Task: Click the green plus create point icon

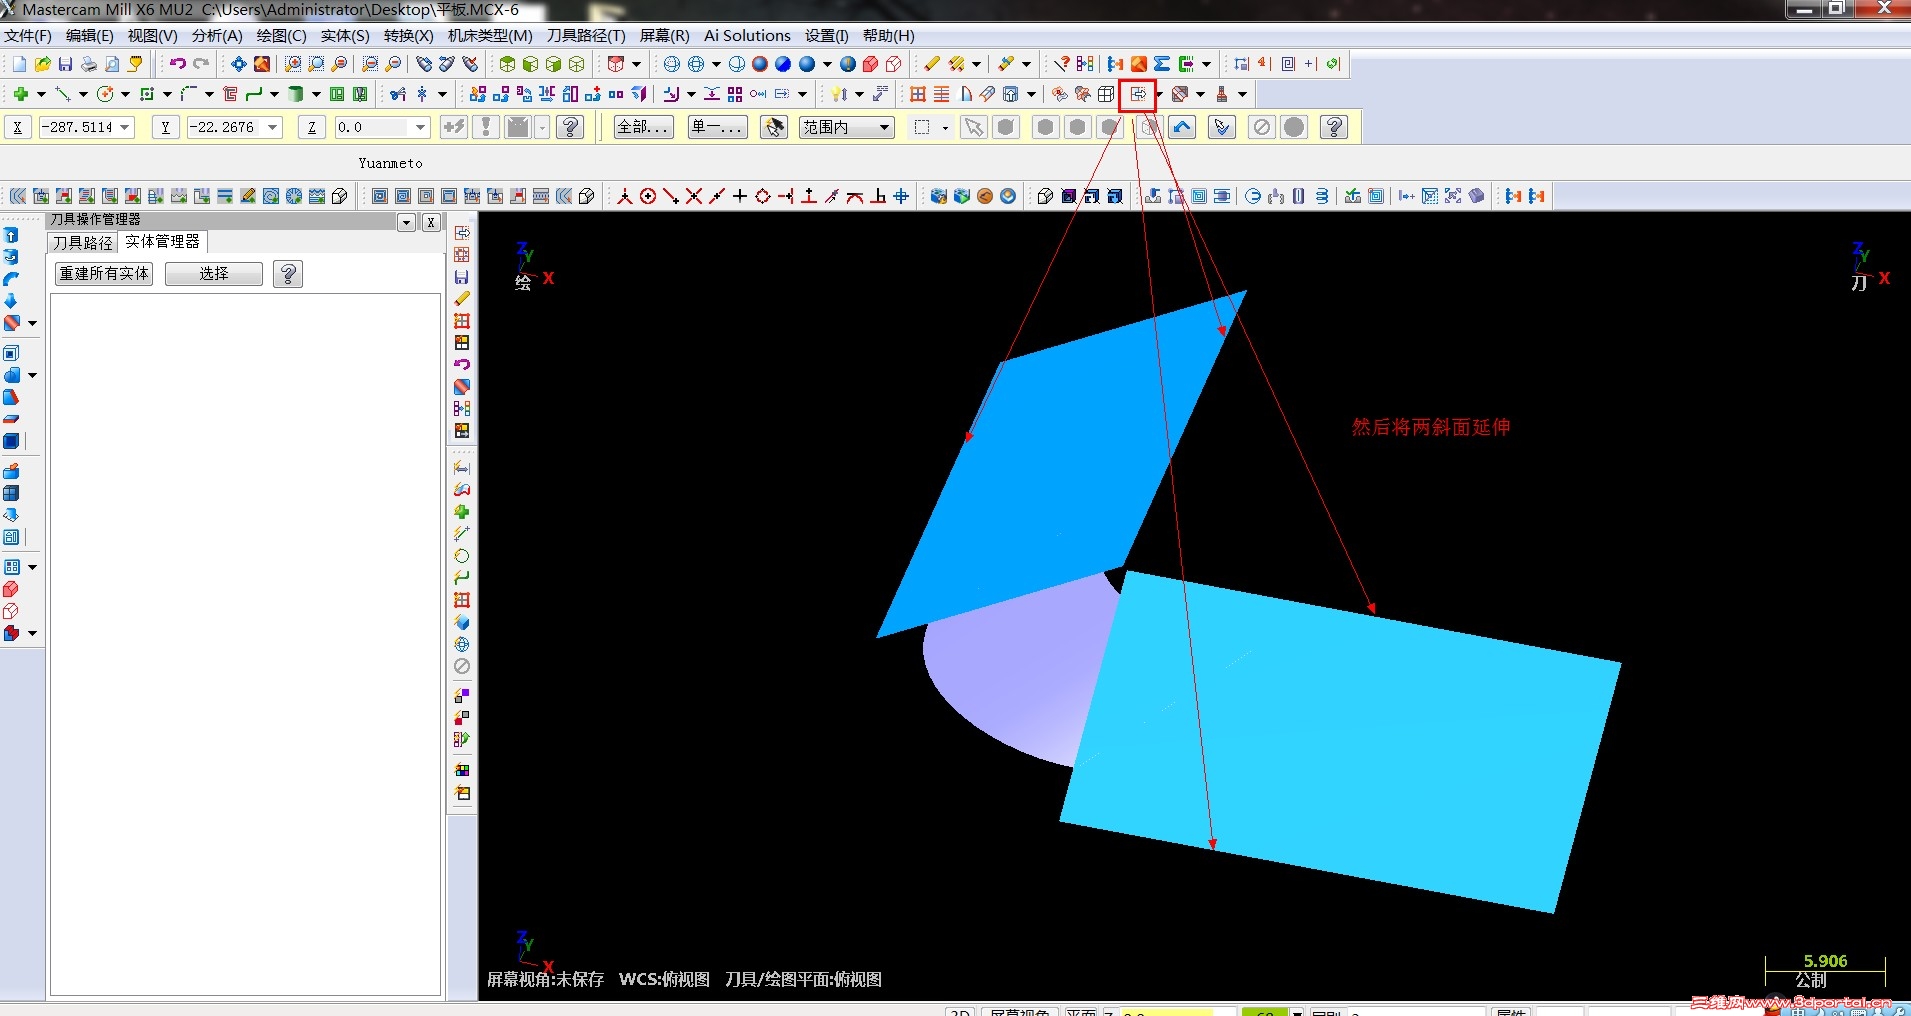Action: click(20, 94)
